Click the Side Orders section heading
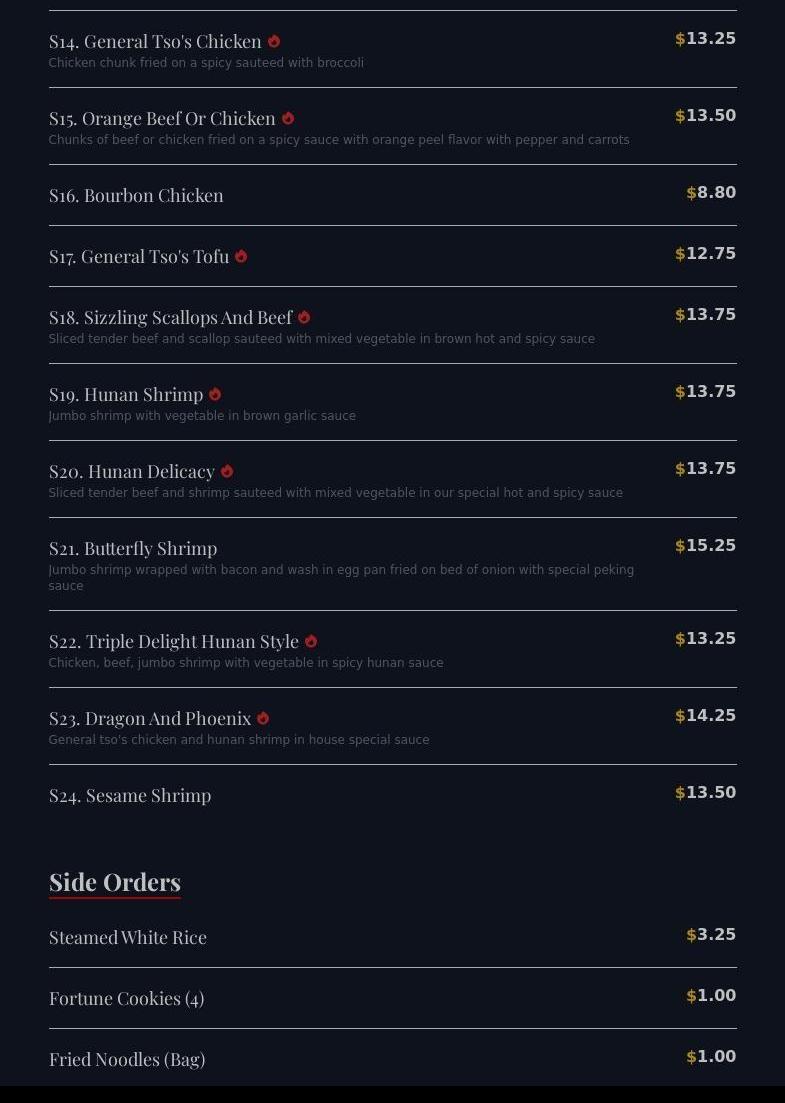 [x=115, y=882]
